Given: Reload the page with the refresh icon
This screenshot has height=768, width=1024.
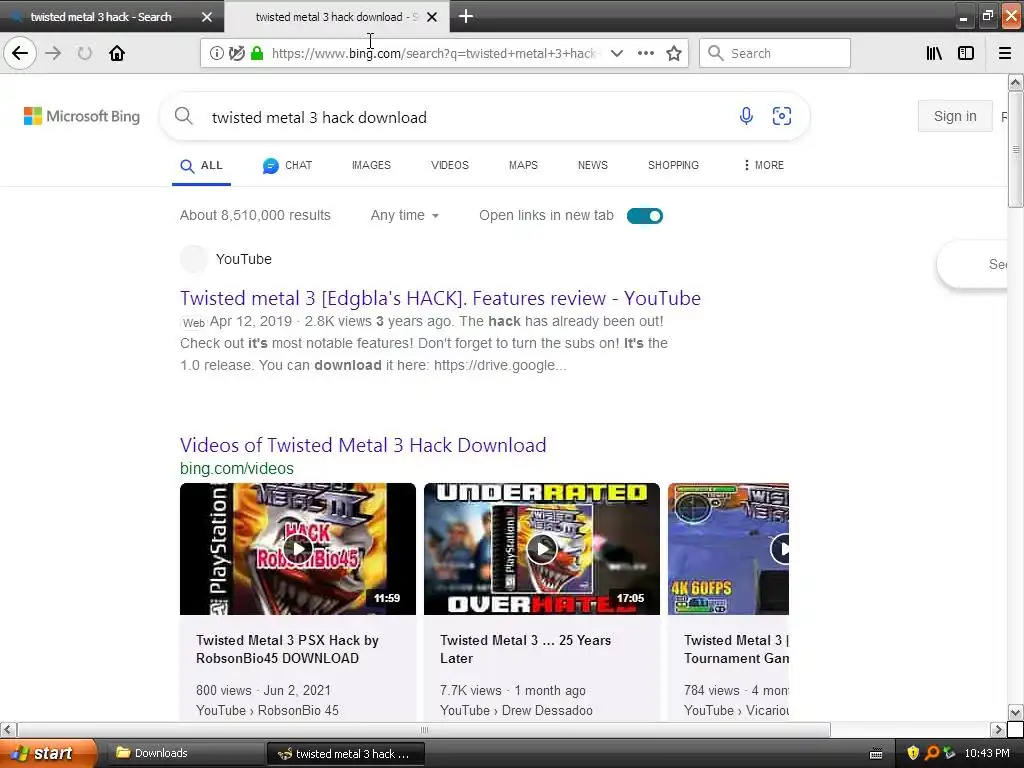Looking at the screenshot, I should click(85, 53).
